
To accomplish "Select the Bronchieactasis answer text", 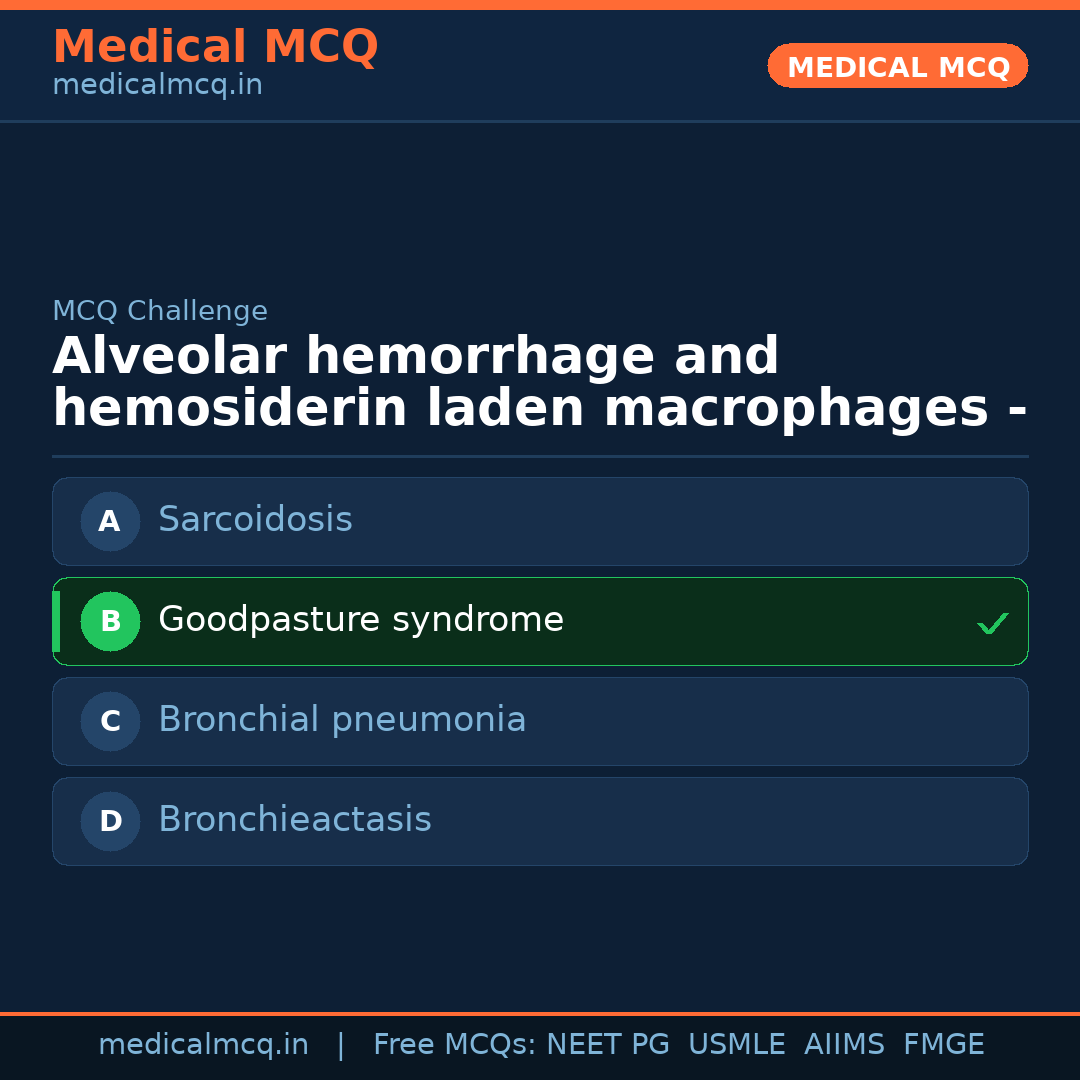I will [x=295, y=820].
